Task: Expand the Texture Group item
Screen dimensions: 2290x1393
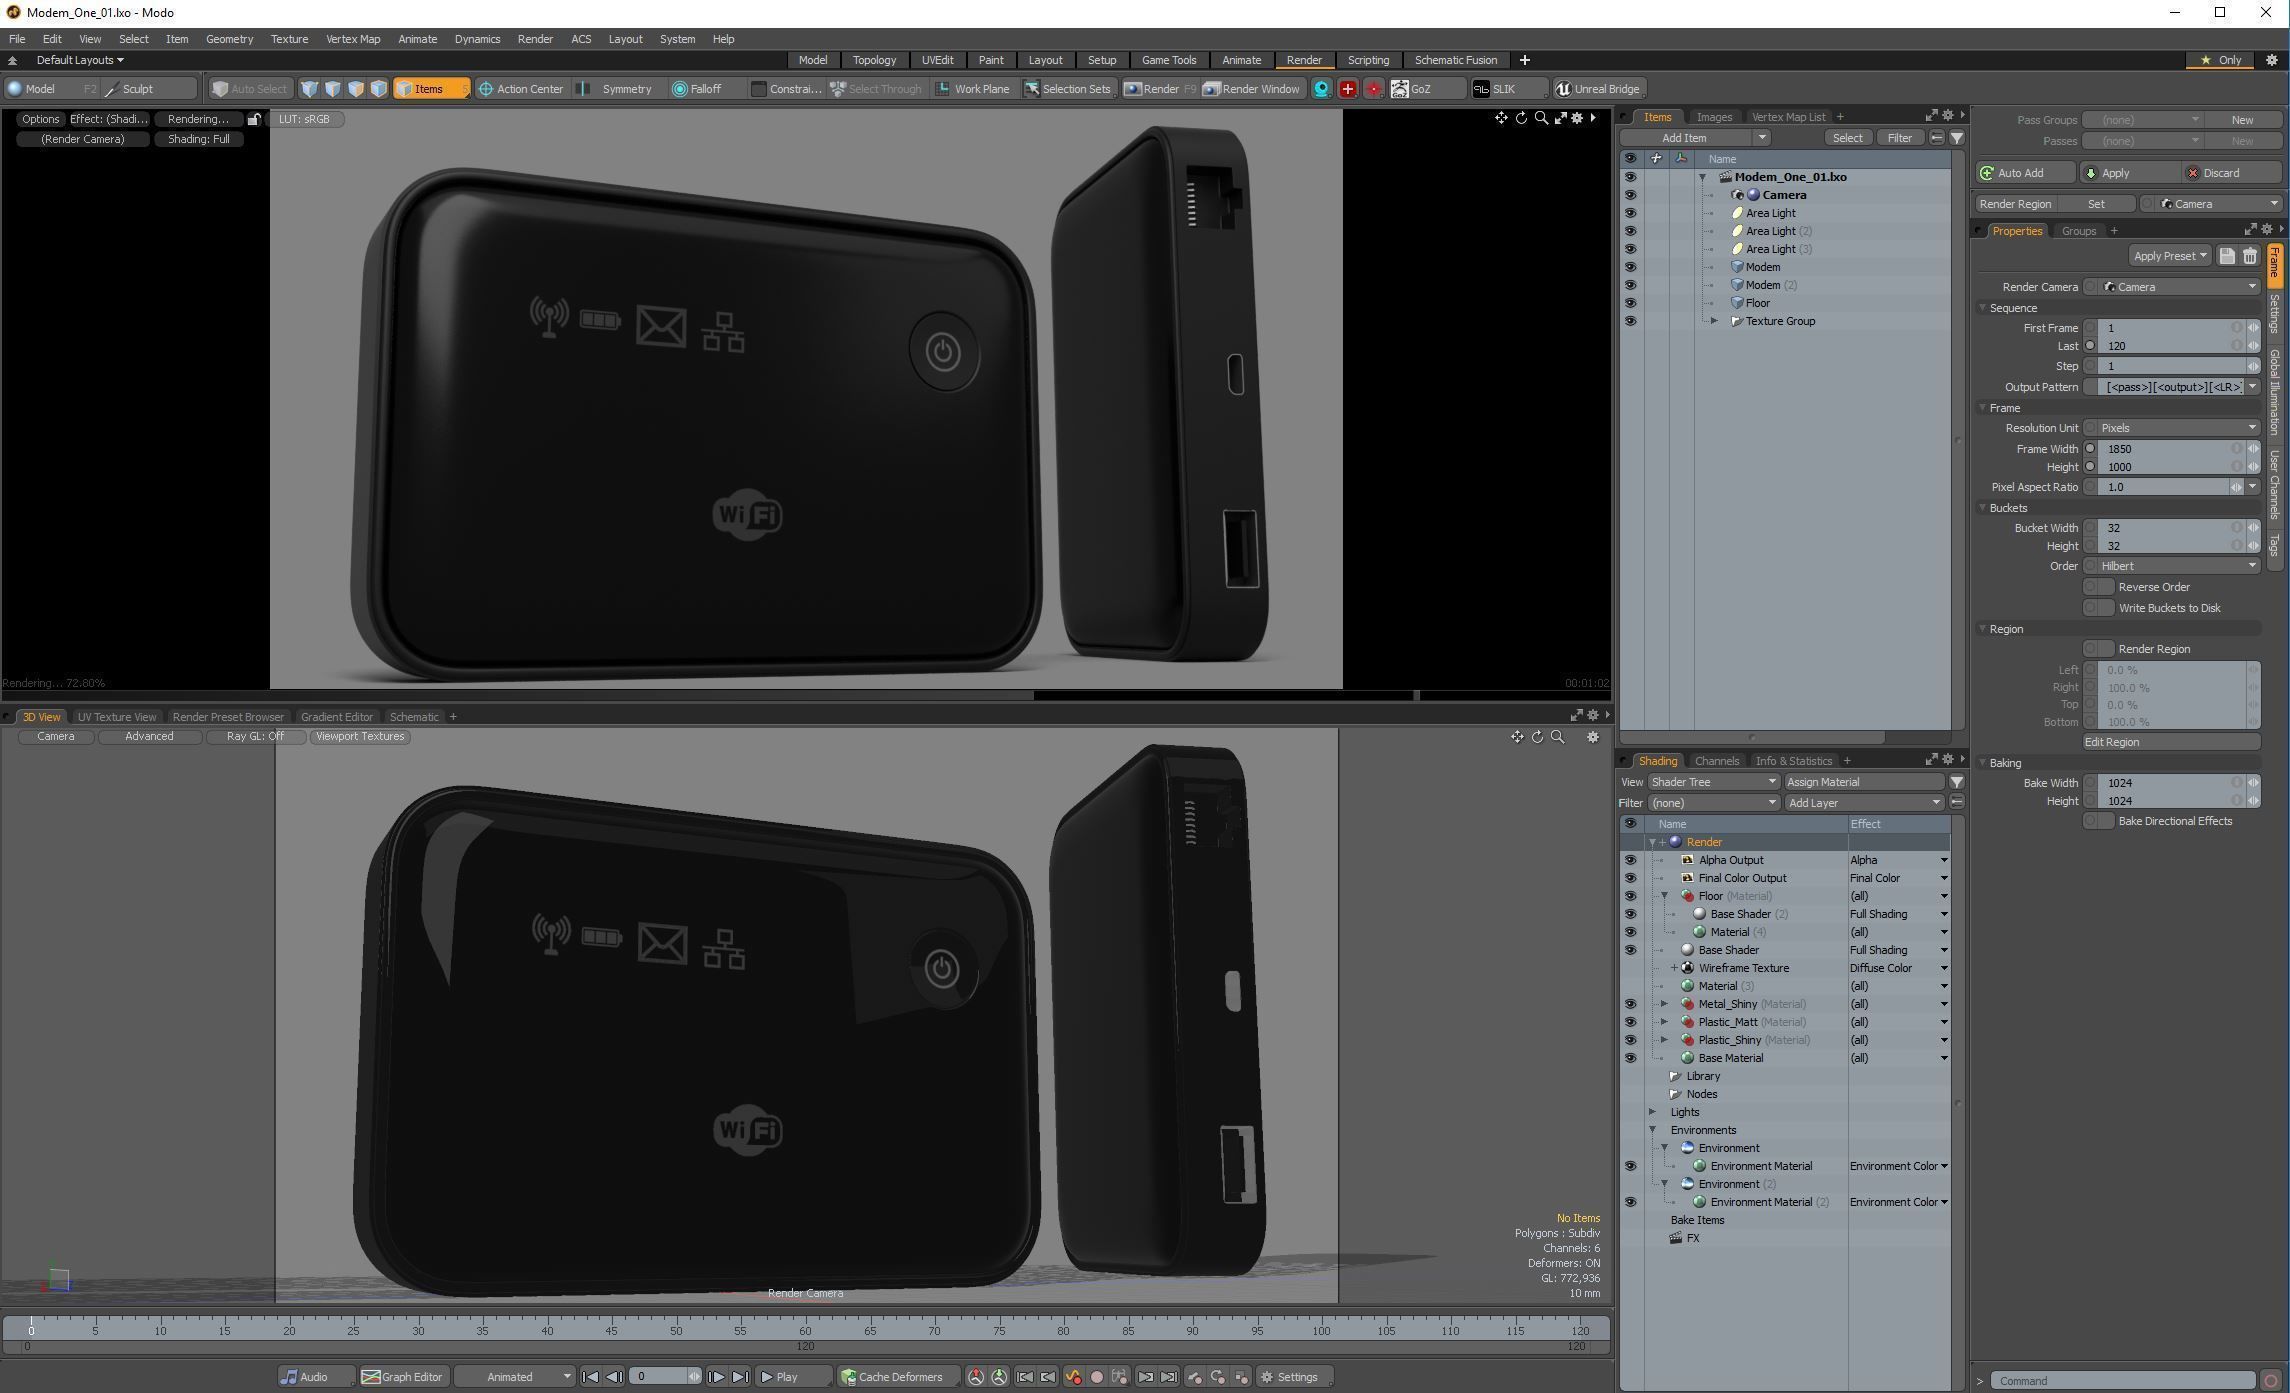Action: [1714, 321]
